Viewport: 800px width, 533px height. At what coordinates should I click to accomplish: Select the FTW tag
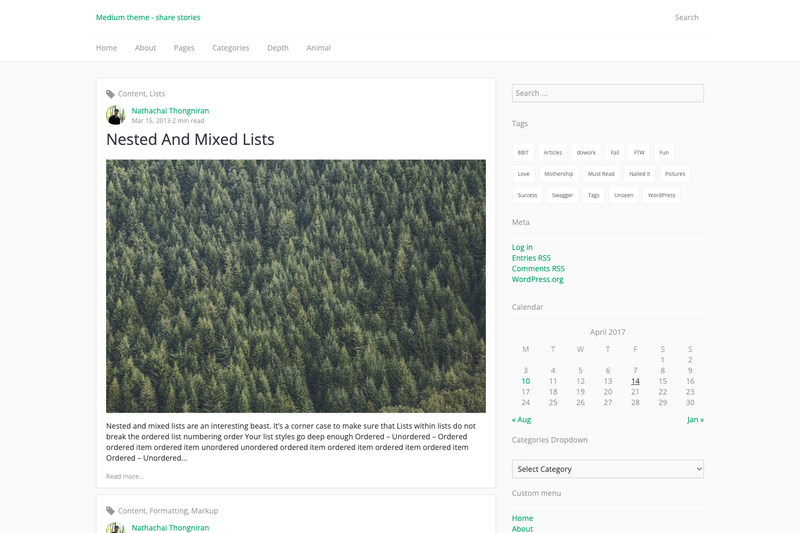(x=639, y=153)
